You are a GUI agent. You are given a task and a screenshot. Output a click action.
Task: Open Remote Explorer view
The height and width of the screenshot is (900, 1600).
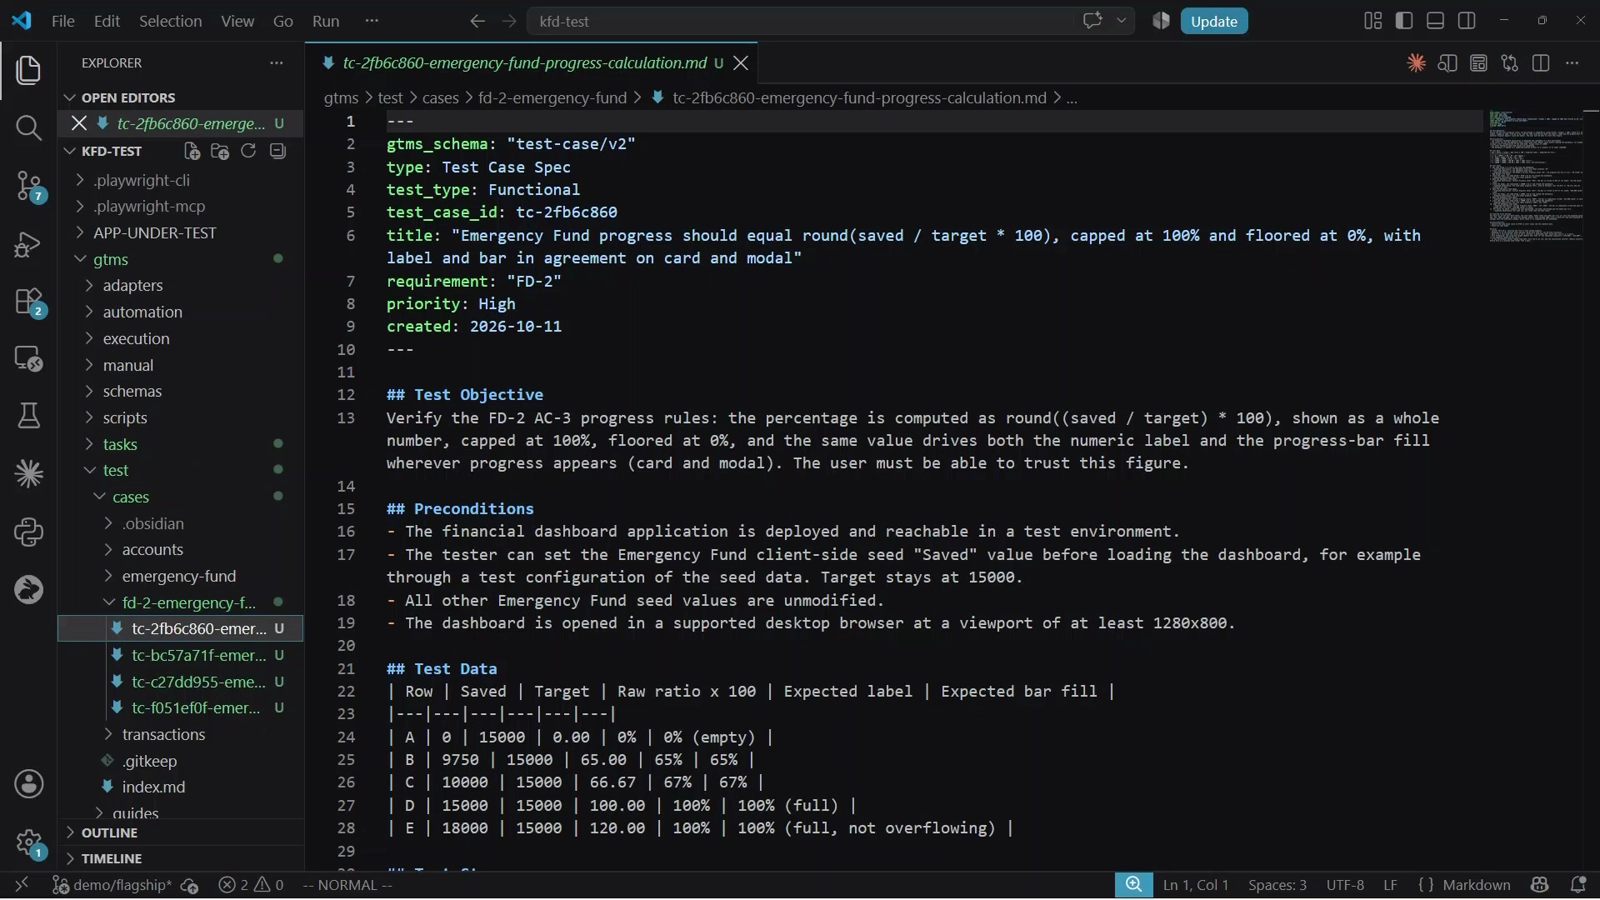tap(28, 359)
